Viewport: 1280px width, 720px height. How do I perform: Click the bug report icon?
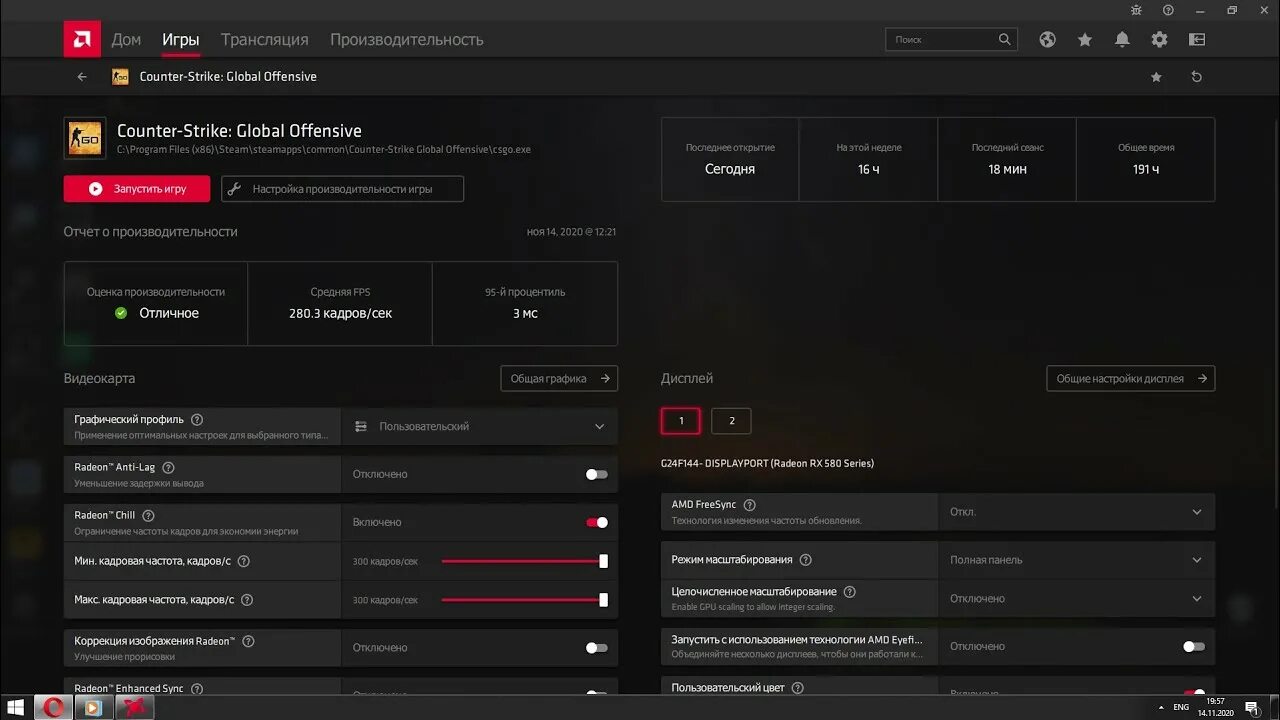[x=1136, y=10]
